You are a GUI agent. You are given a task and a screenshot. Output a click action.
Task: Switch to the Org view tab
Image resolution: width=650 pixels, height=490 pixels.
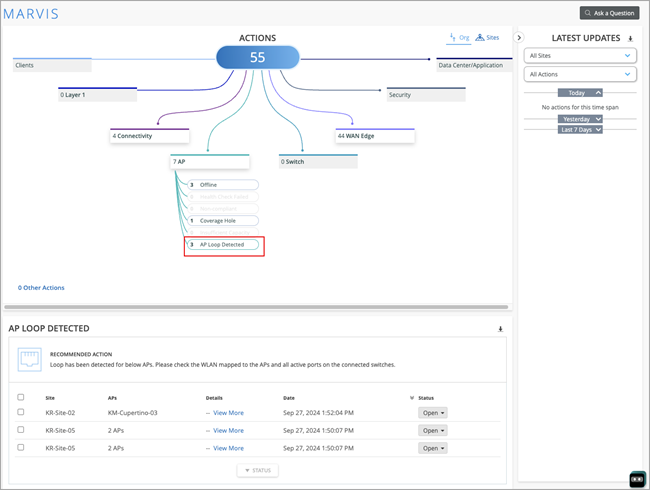(458, 37)
